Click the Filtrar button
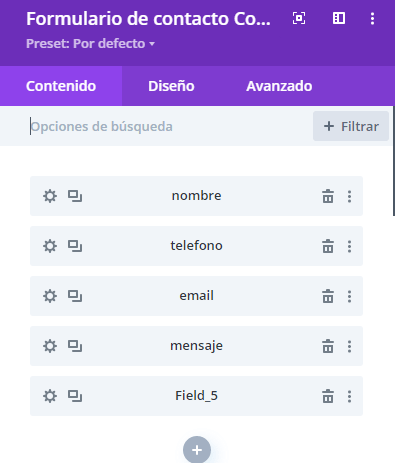Image resolution: width=395 pixels, height=463 pixels. pos(351,126)
